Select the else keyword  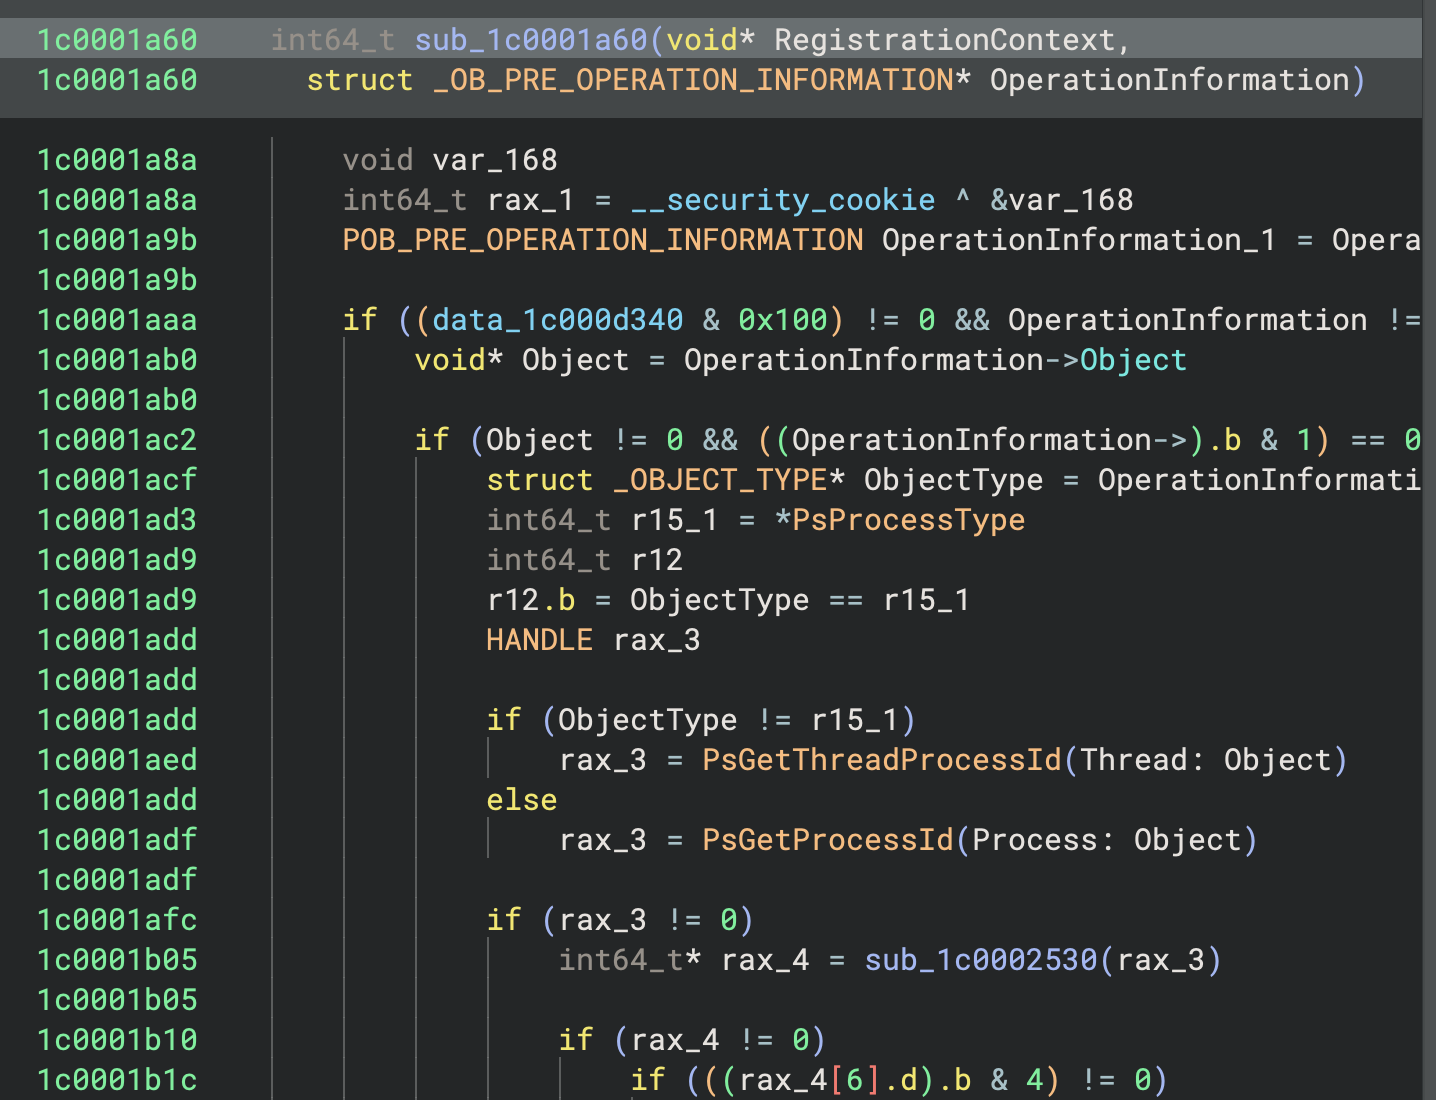pyautogui.click(x=522, y=800)
